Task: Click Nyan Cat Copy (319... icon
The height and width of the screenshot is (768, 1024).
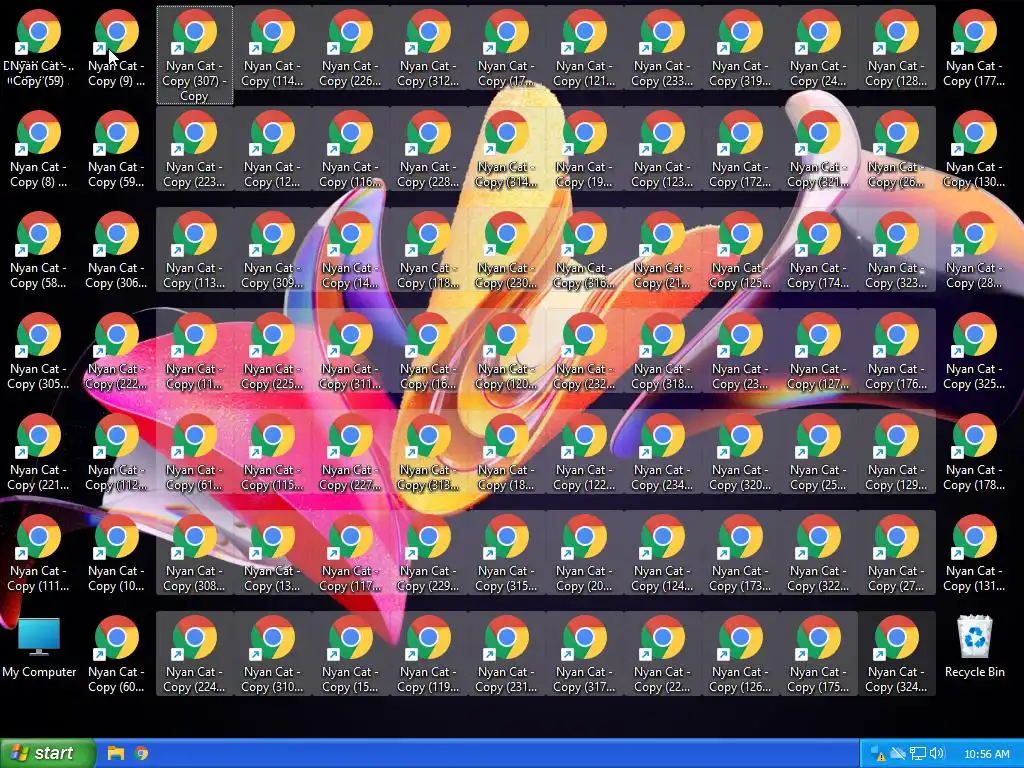Action: [x=740, y=48]
